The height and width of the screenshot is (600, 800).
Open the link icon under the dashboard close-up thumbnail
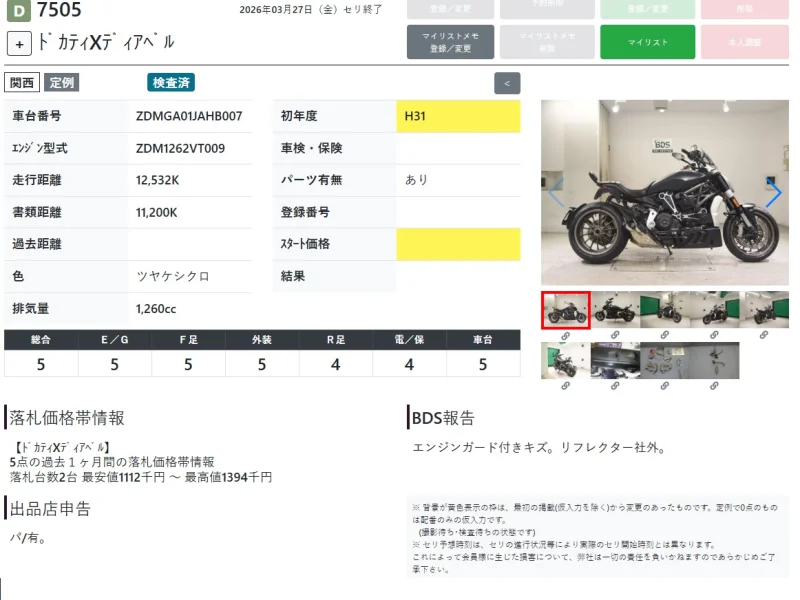pos(615,386)
